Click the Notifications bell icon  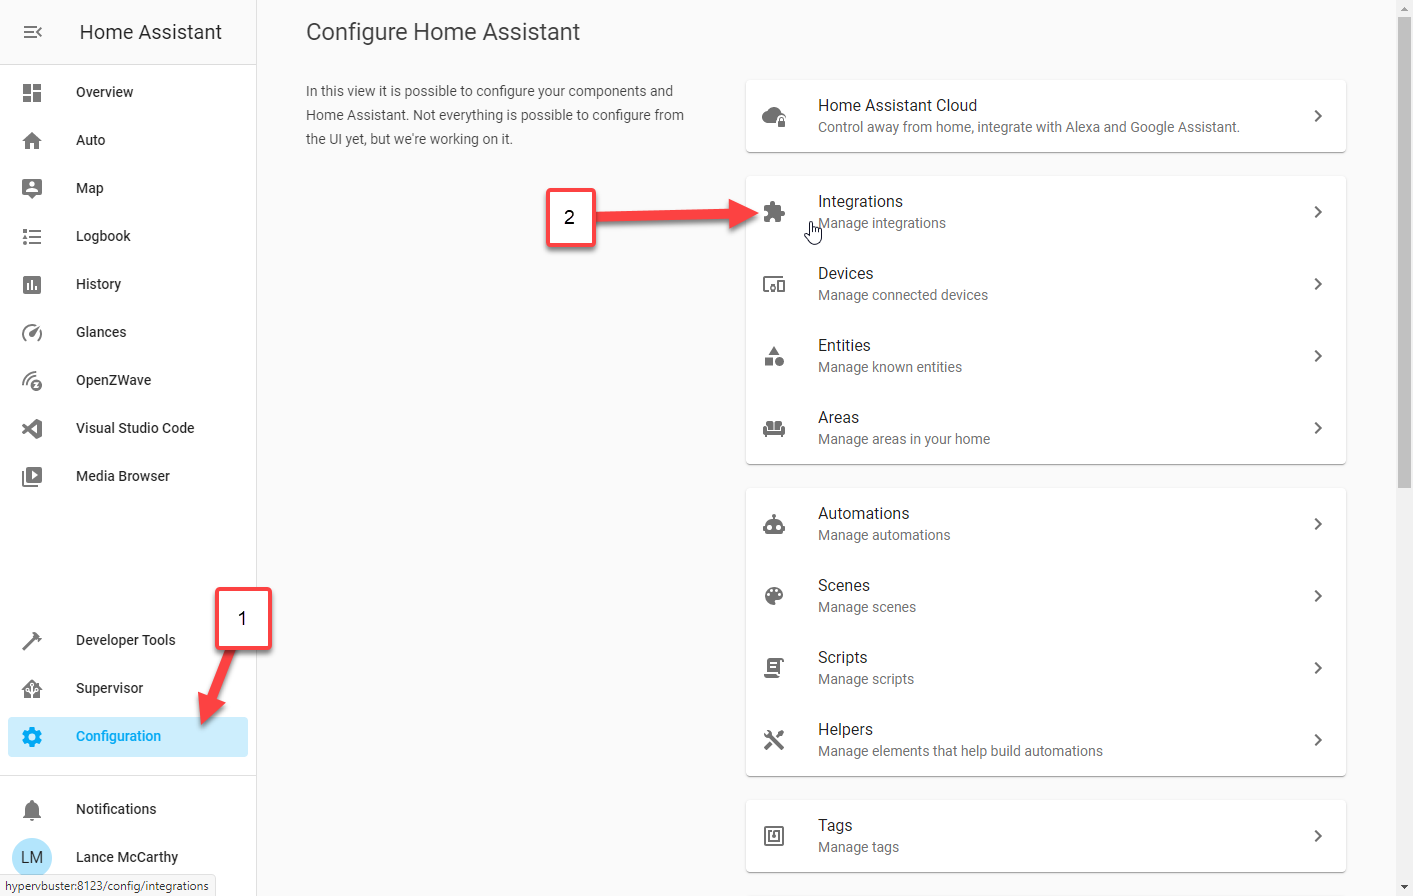tap(32, 809)
